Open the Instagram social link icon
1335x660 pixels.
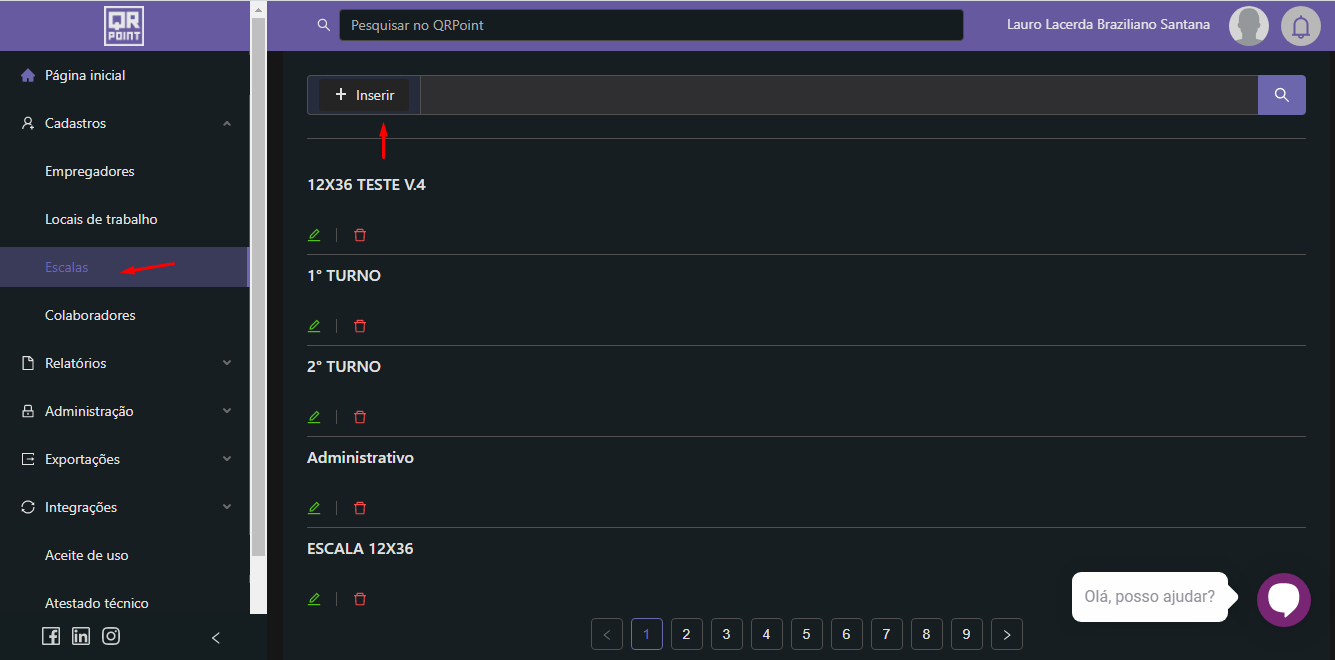click(x=111, y=636)
